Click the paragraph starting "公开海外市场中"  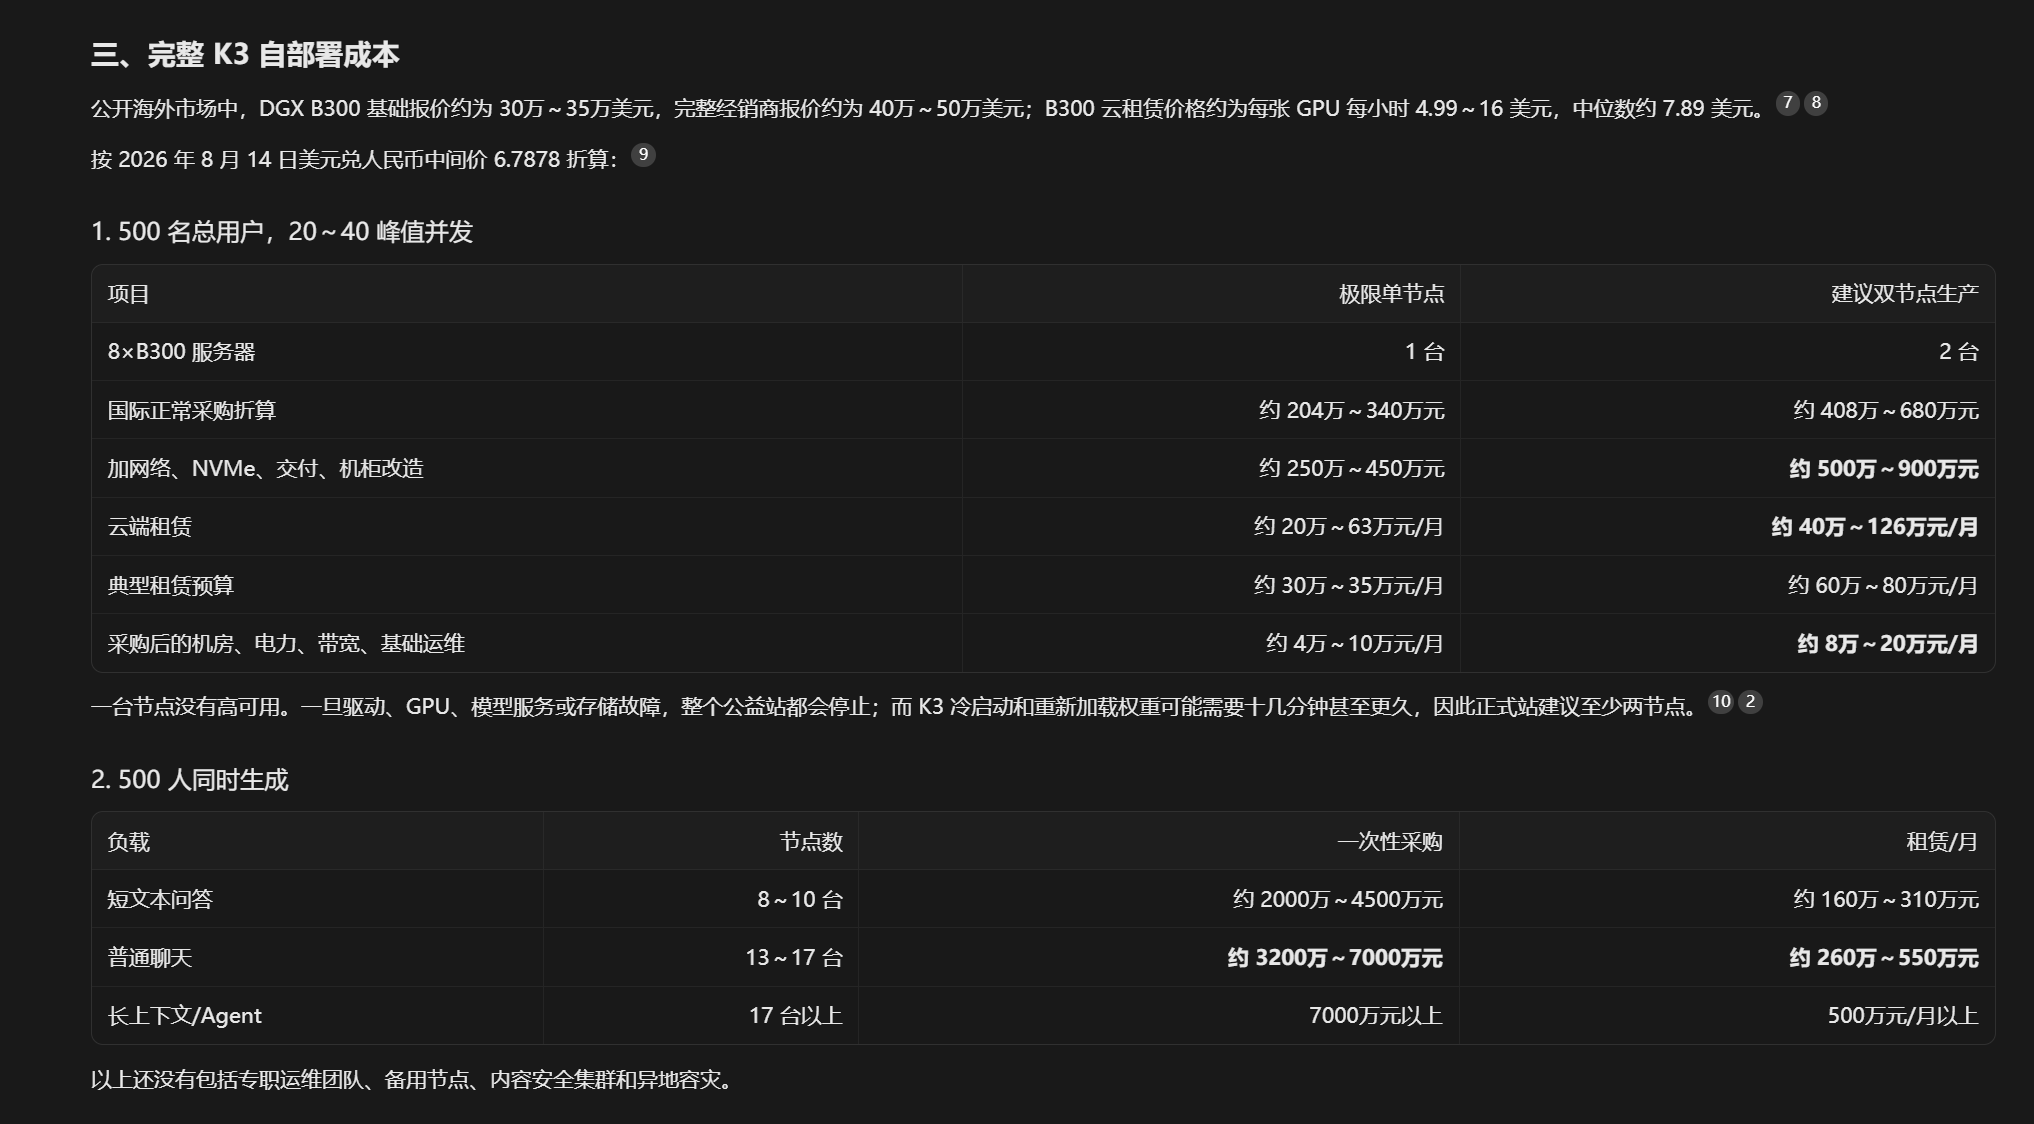pyautogui.click(x=930, y=108)
